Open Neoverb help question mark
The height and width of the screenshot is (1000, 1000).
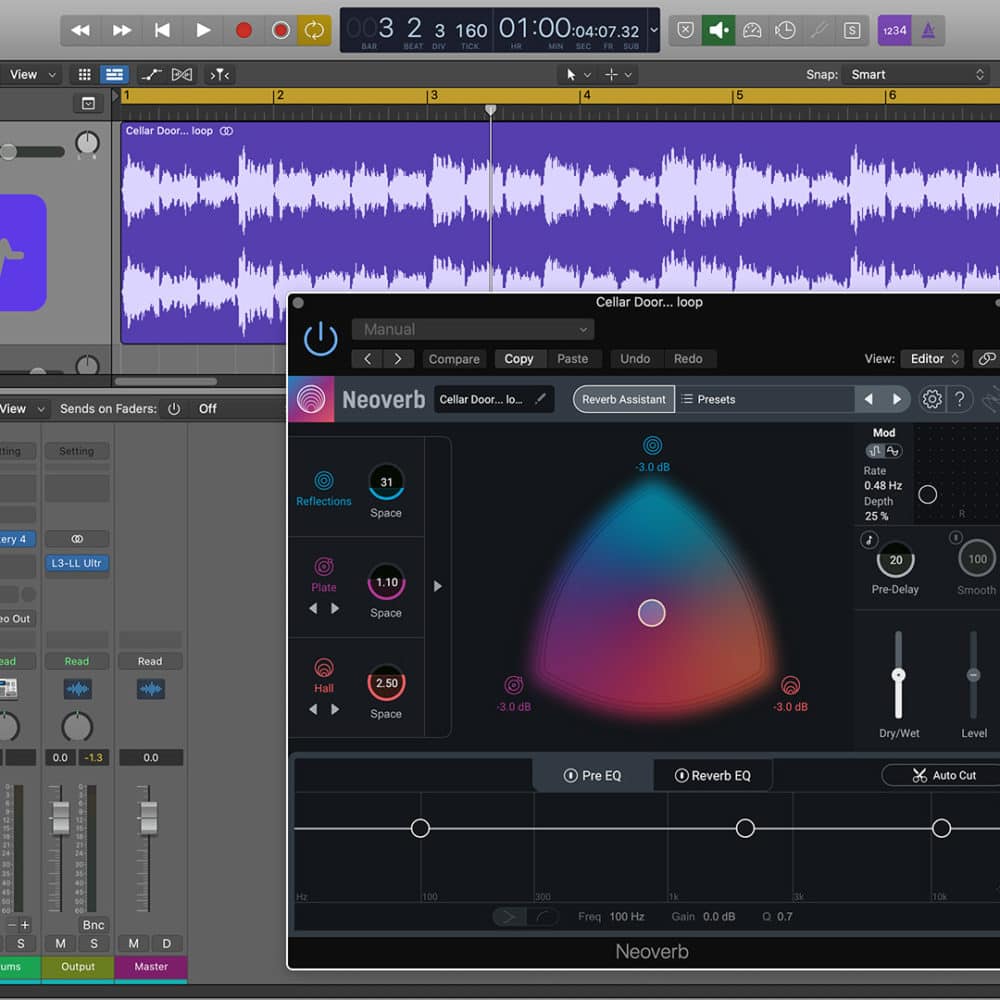tap(960, 399)
